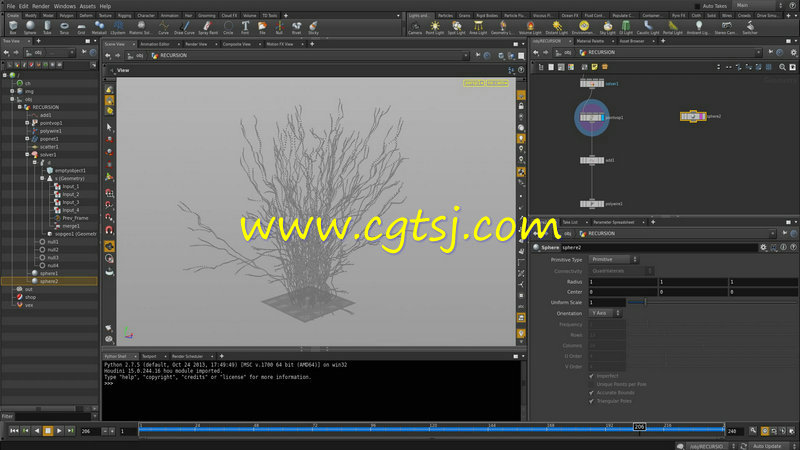800x450 pixels.
Task: Open the Material Palette tab
Action: click(590, 41)
